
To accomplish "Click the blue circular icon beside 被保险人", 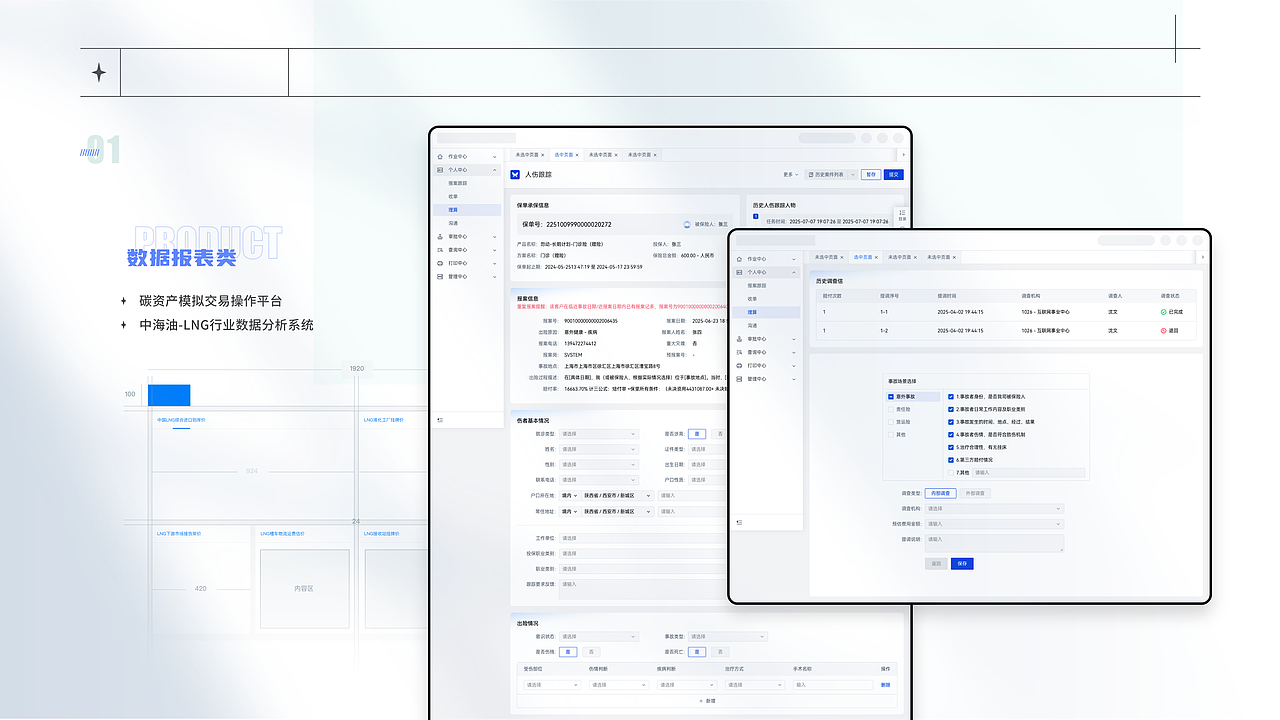I will click(x=687, y=224).
